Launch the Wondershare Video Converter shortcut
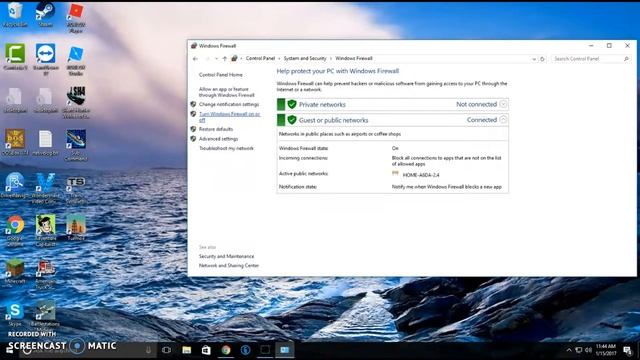The width and height of the screenshot is (640, 360). click(x=45, y=189)
